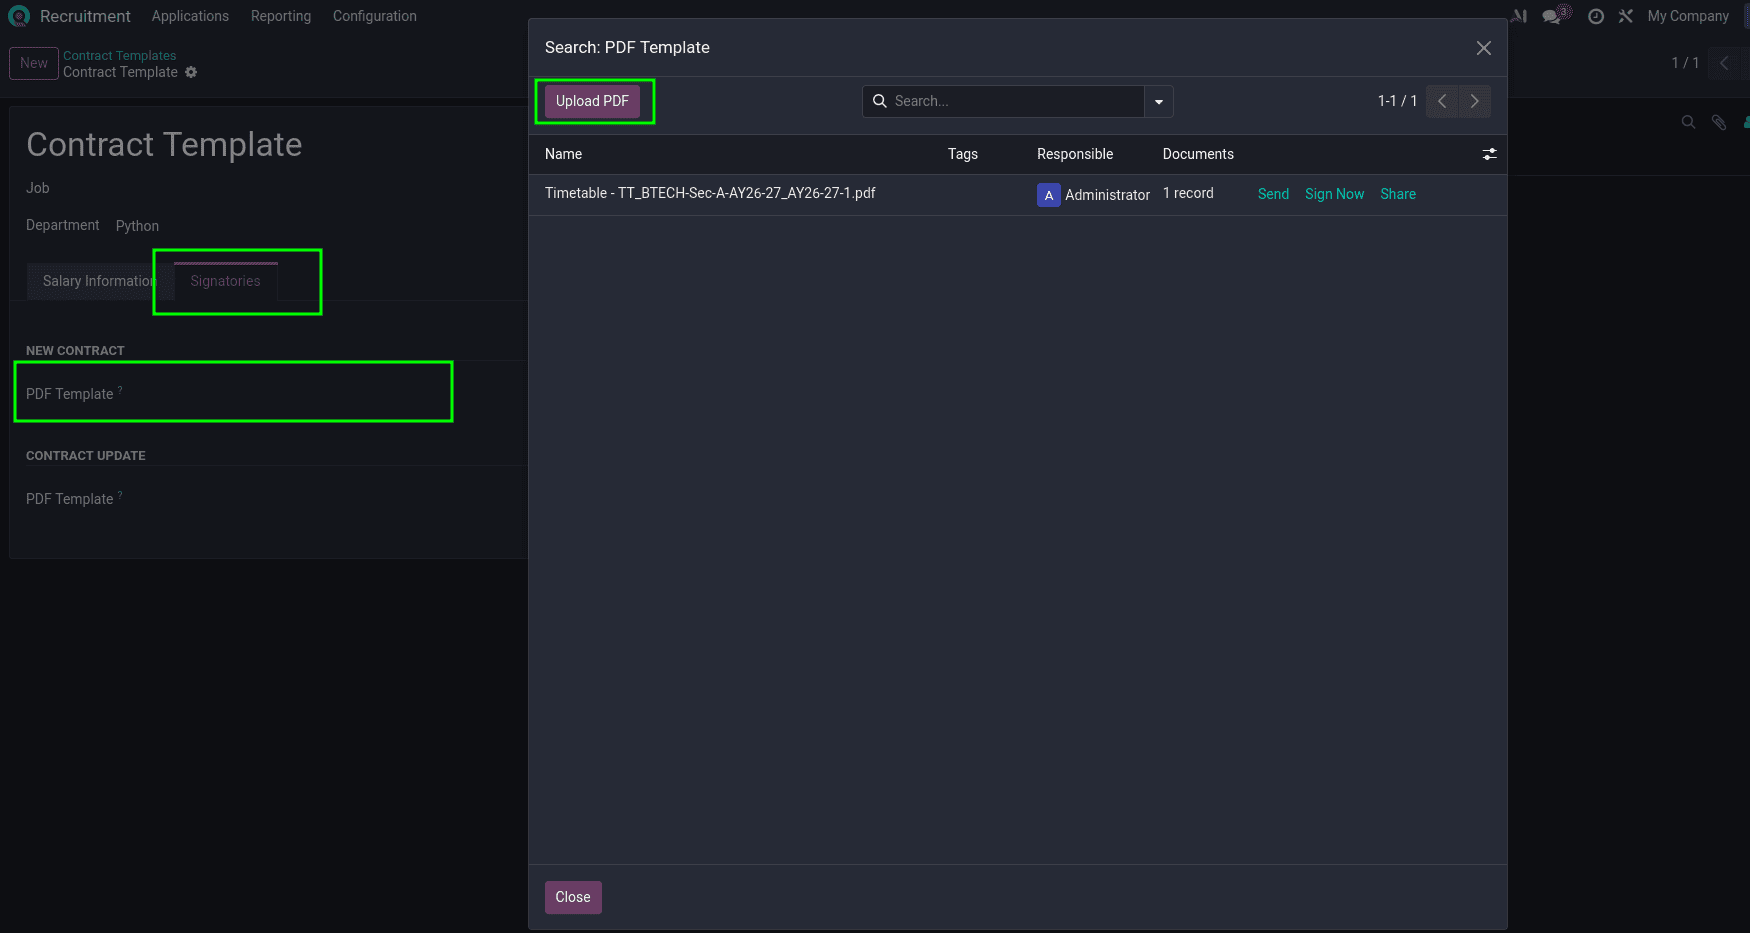Viewport: 1750px width, 933px height.
Task: Click the Close button at dialog bottom
Action: click(x=573, y=897)
